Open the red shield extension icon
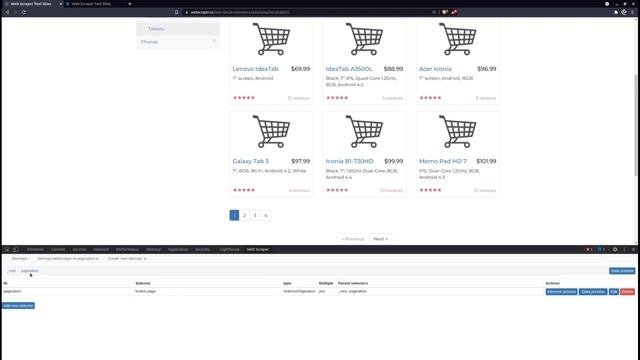The width and height of the screenshot is (640, 360). (445, 12)
